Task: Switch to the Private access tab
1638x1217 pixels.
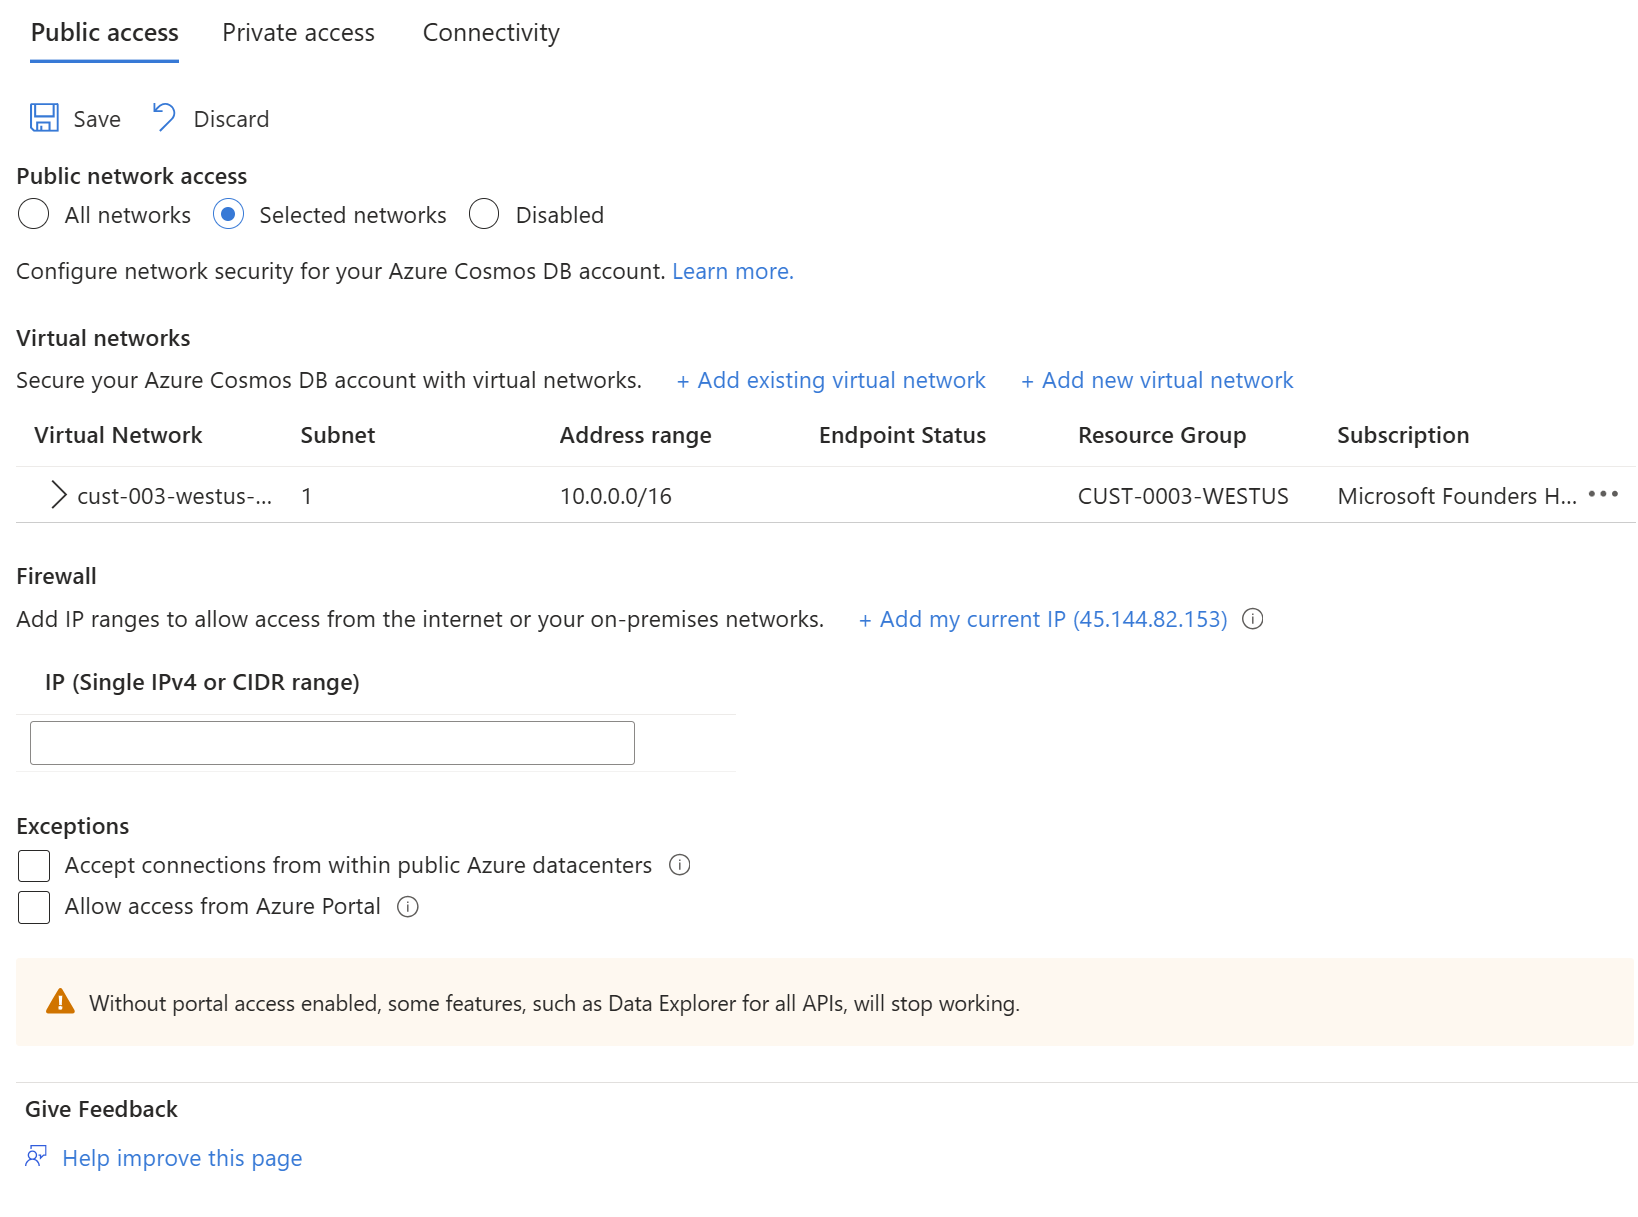Action: 298,33
